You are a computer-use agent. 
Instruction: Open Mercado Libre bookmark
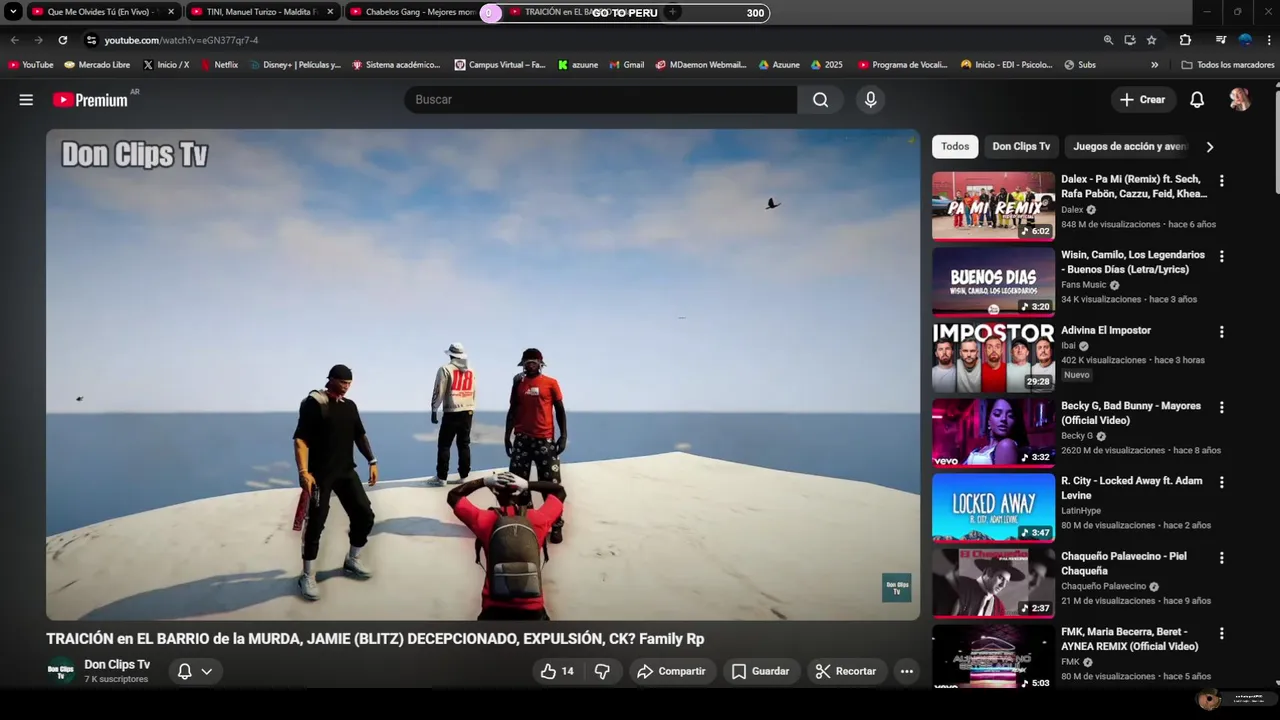(x=97, y=65)
